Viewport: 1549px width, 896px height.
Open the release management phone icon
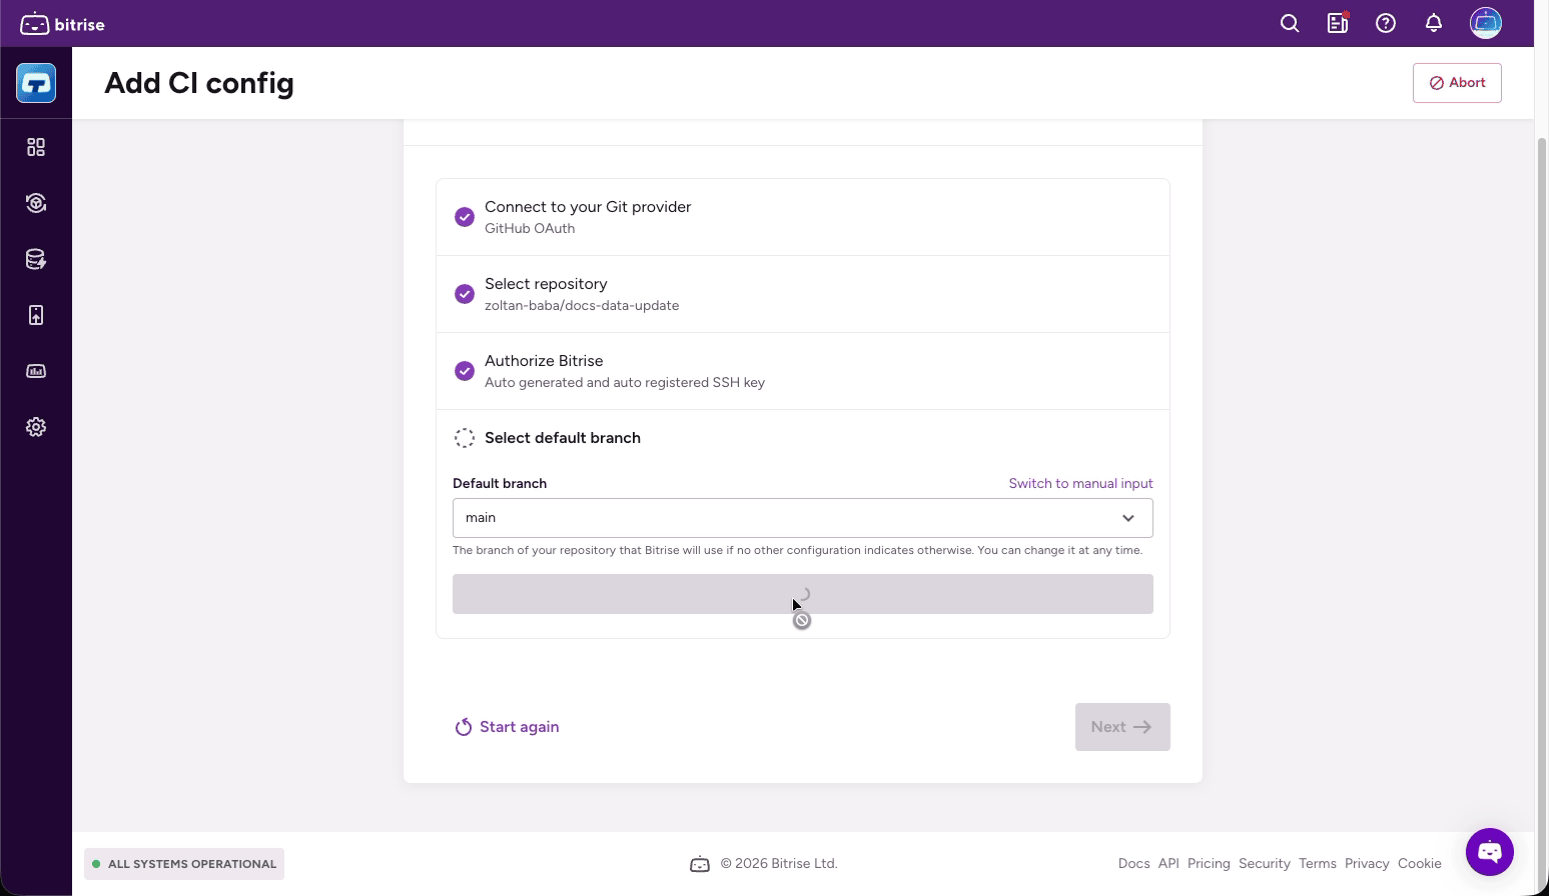coord(36,315)
